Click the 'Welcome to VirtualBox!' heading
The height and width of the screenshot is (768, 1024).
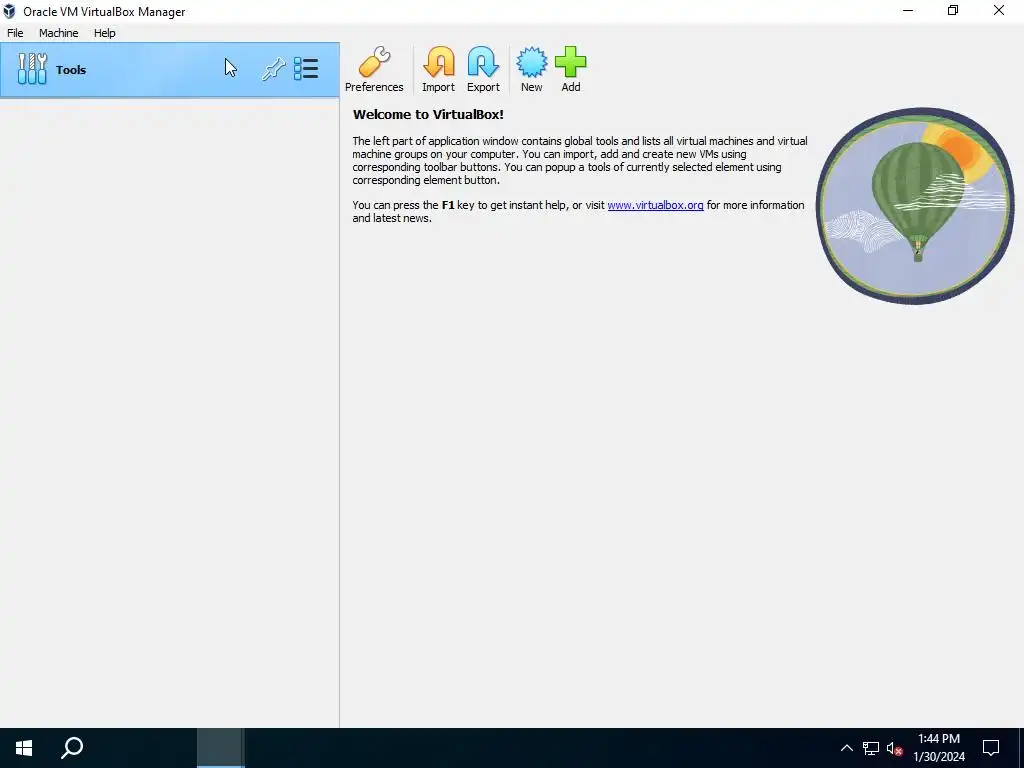428,114
